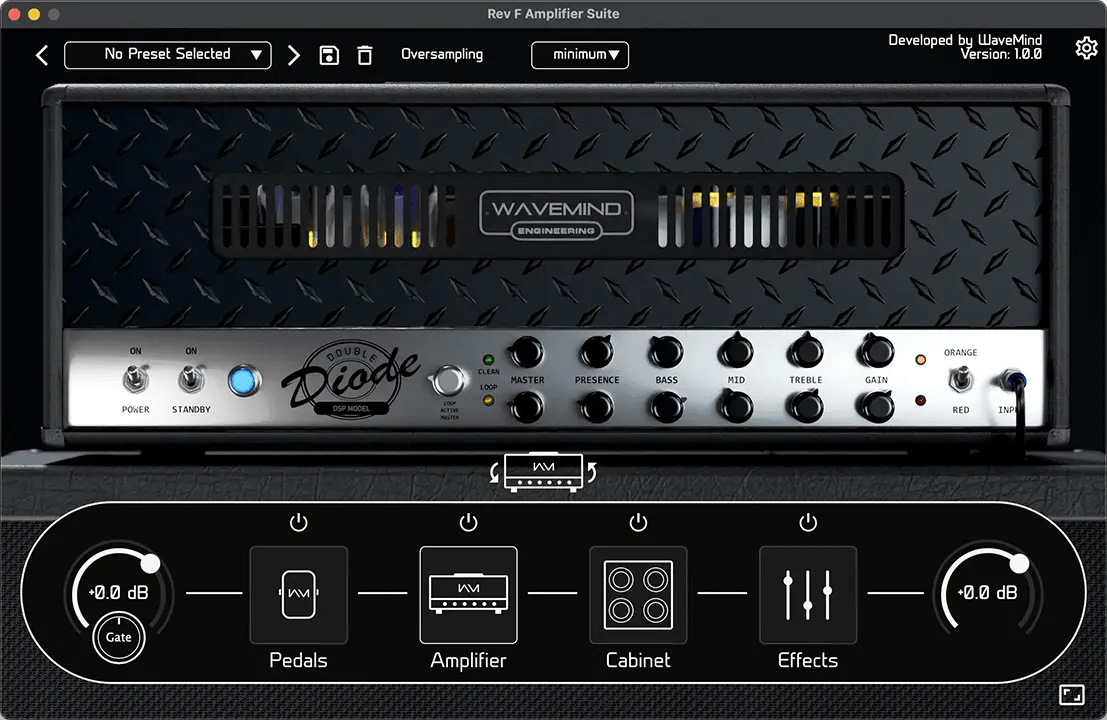Click the upper MASTER knob
This screenshot has width=1107, height=720.
pos(527,352)
